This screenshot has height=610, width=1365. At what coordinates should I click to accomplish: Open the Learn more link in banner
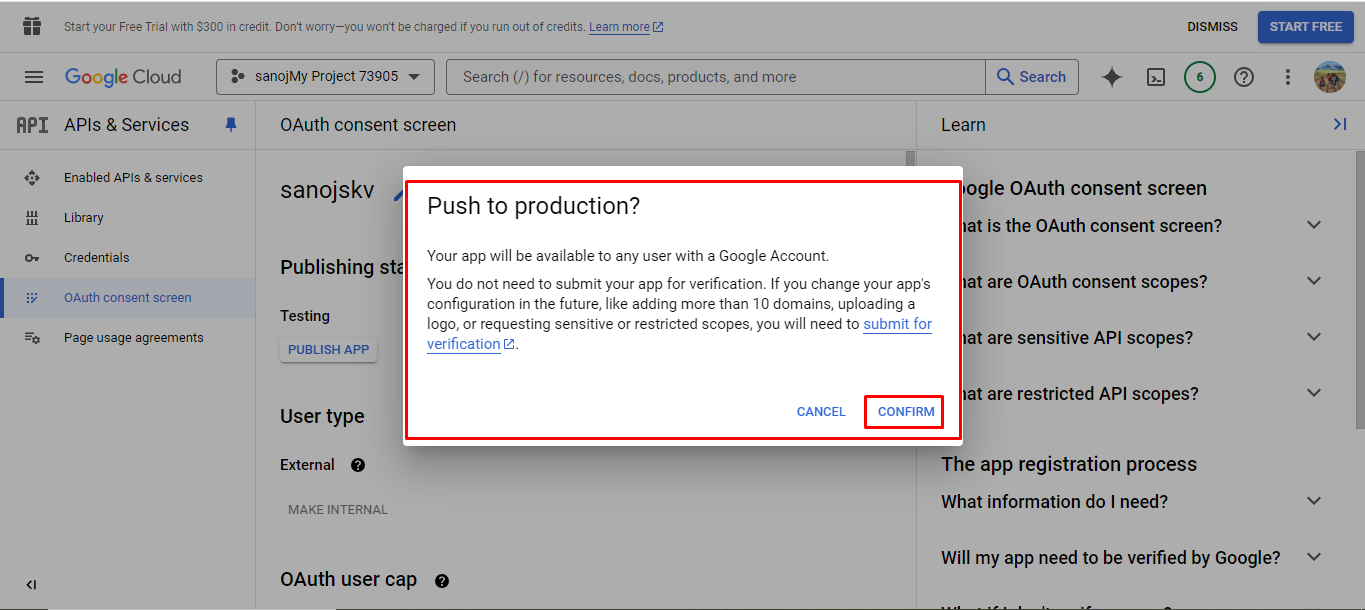(626, 27)
